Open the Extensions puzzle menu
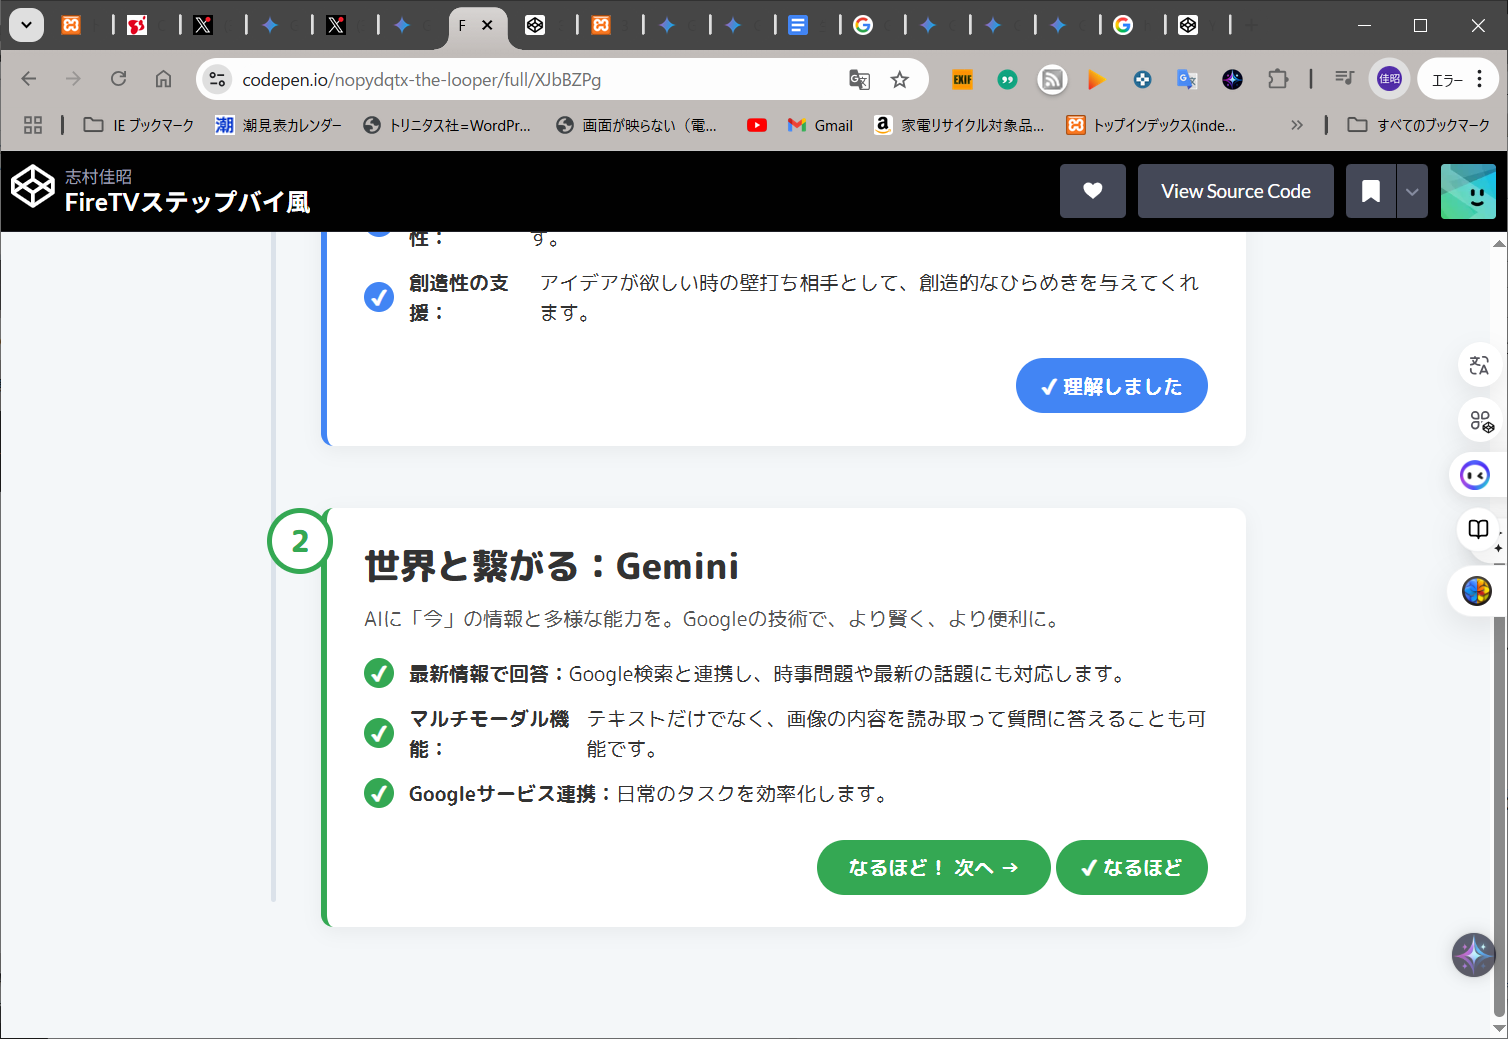Screen dimensions: 1508x1039 click(x=1278, y=80)
